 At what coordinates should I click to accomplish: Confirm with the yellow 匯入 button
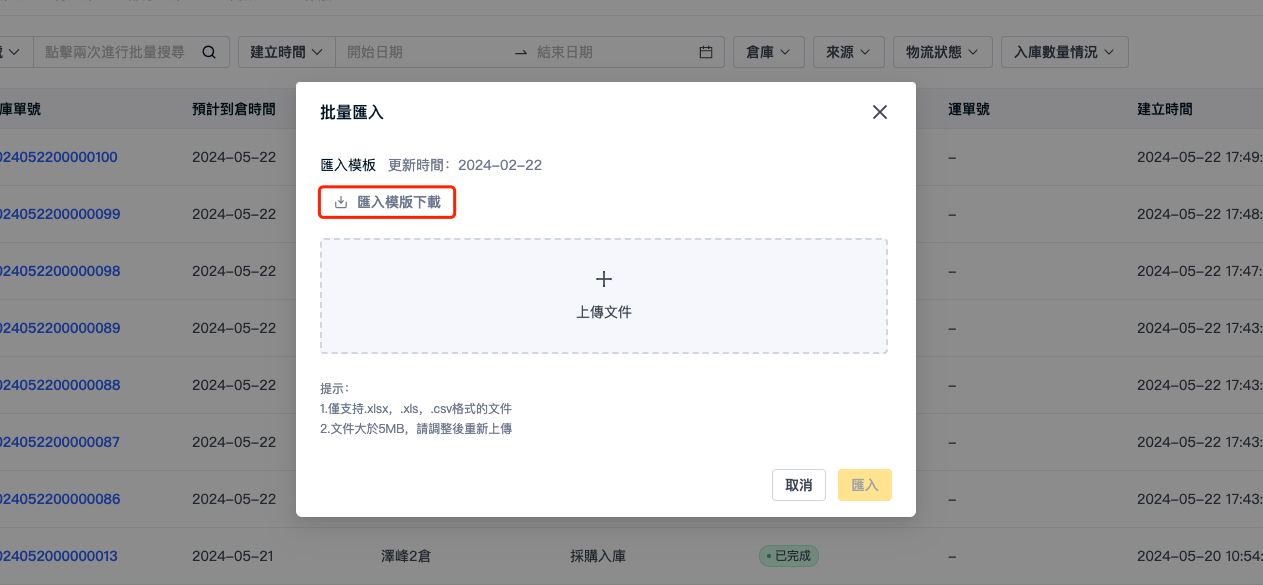[865, 485]
